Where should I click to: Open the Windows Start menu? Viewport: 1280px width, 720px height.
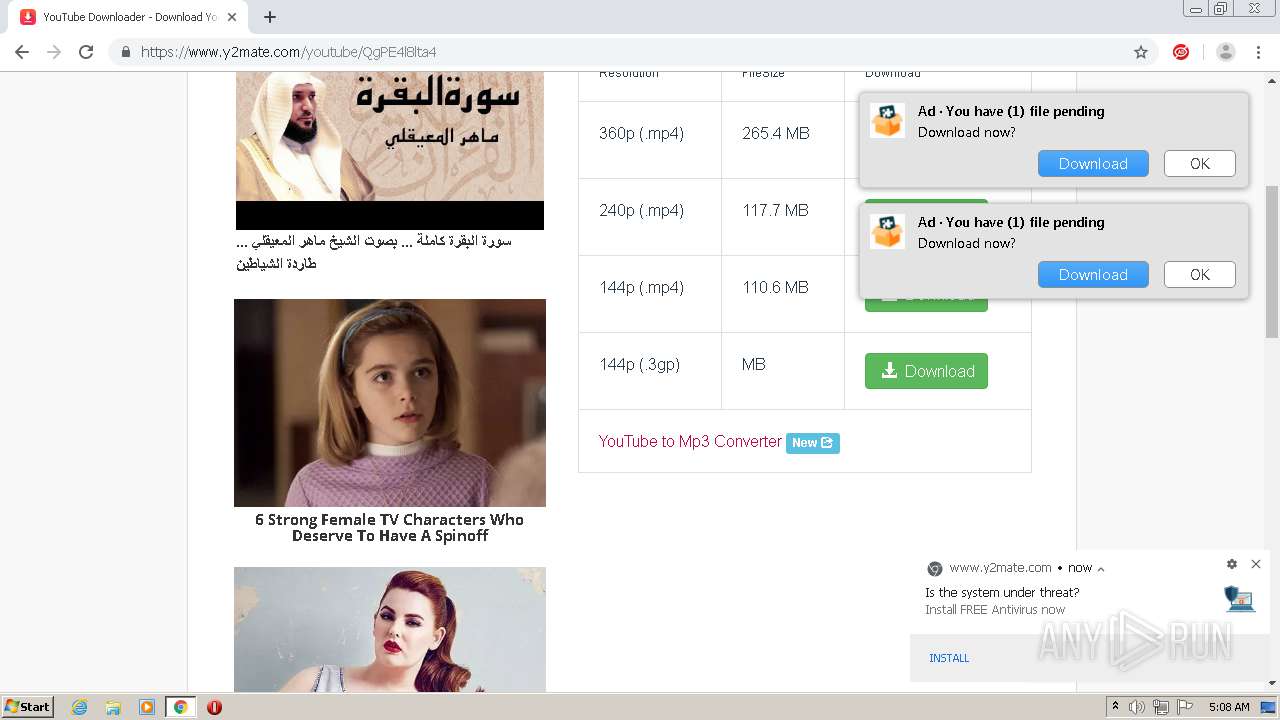pos(28,707)
